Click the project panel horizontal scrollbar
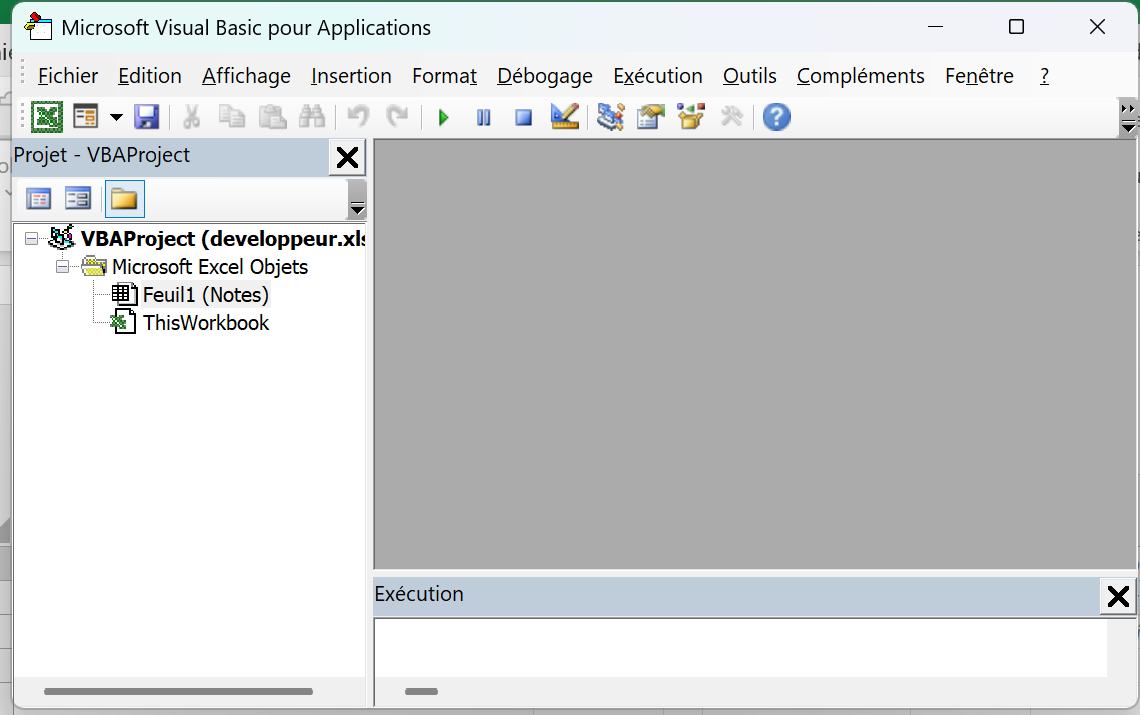Viewport: 1140px width, 715px height. 178,692
